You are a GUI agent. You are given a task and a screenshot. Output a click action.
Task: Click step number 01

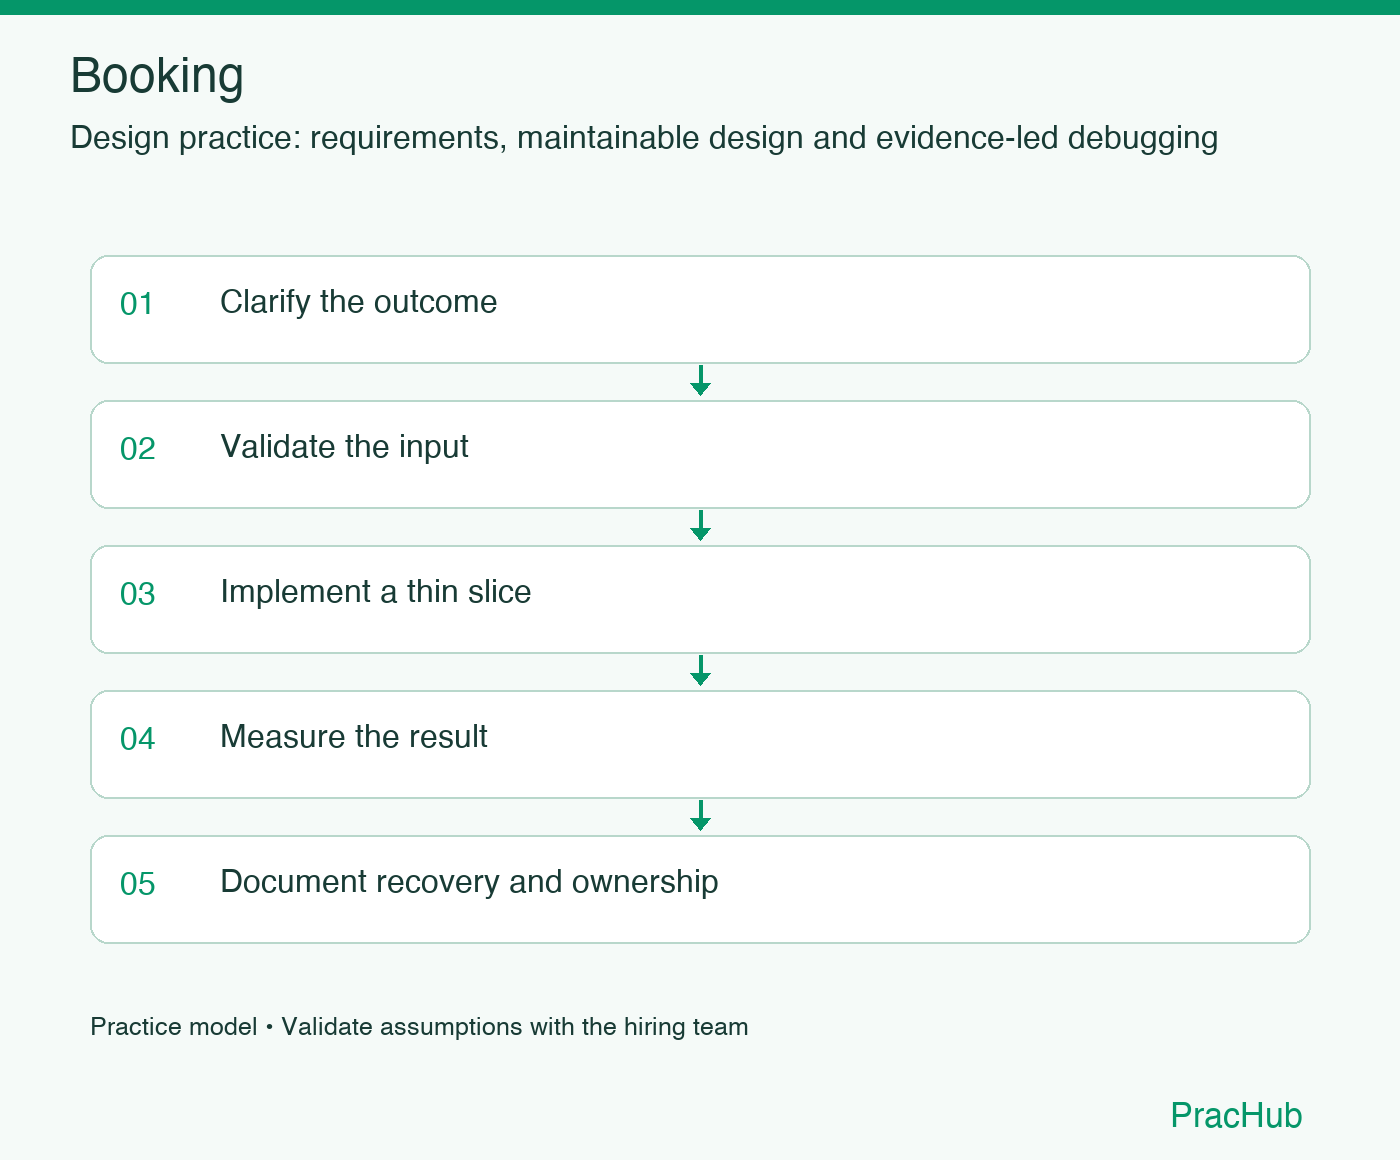(137, 304)
